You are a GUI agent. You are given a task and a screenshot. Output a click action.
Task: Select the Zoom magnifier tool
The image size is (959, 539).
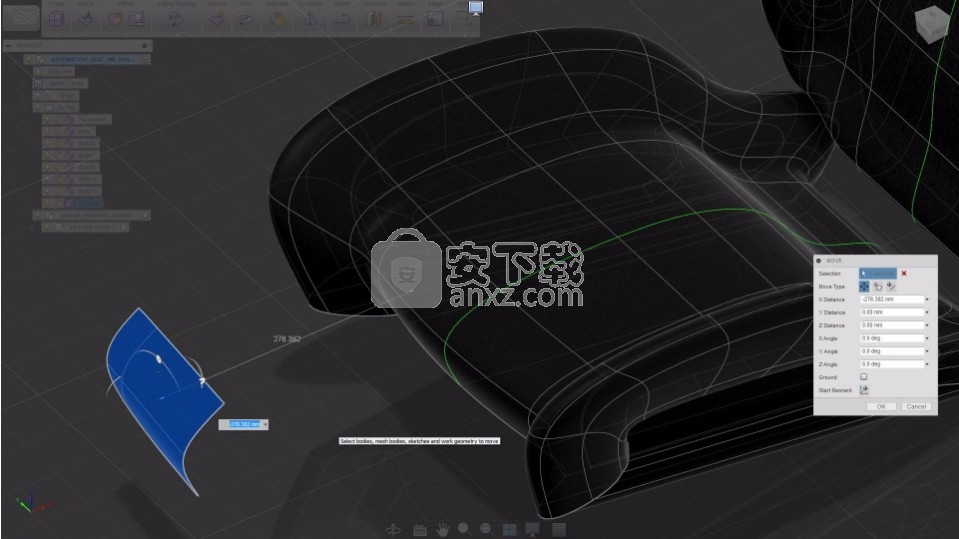pyautogui.click(x=464, y=529)
